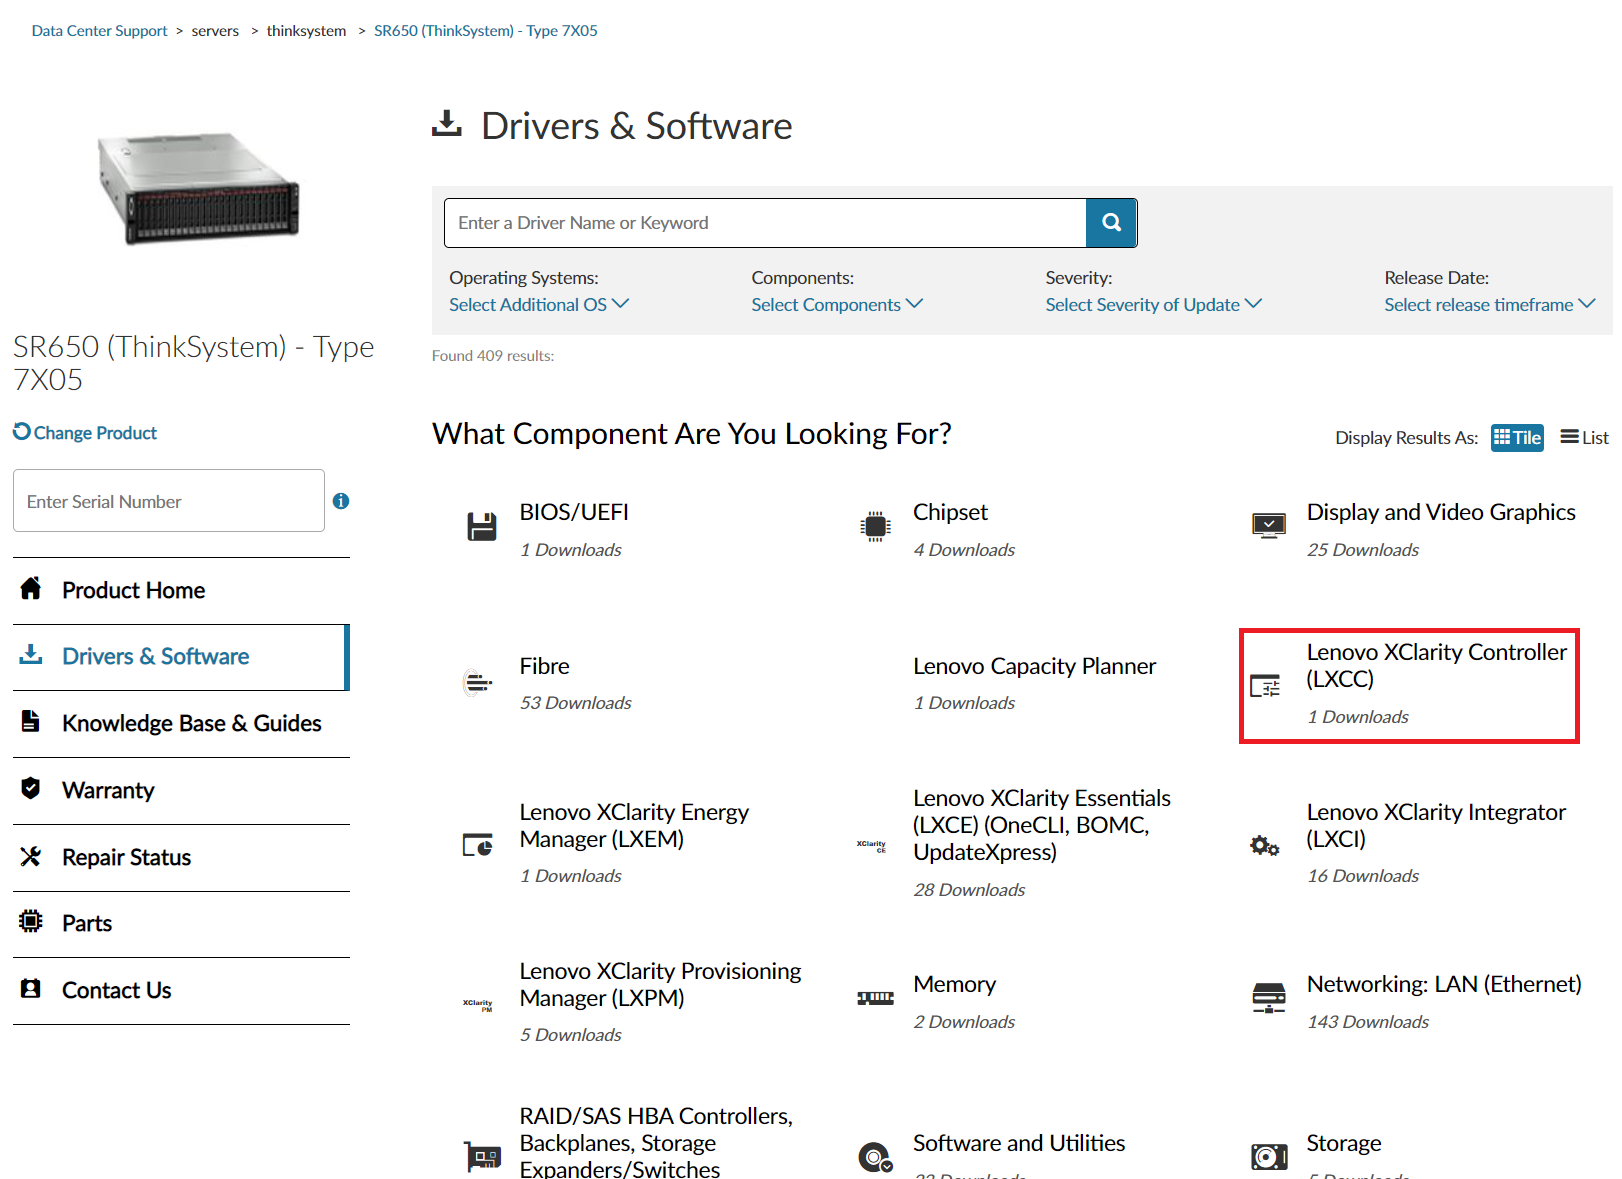Click the XClarity Essentials CE icon
1622x1179 pixels.
click(x=872, y=846)
